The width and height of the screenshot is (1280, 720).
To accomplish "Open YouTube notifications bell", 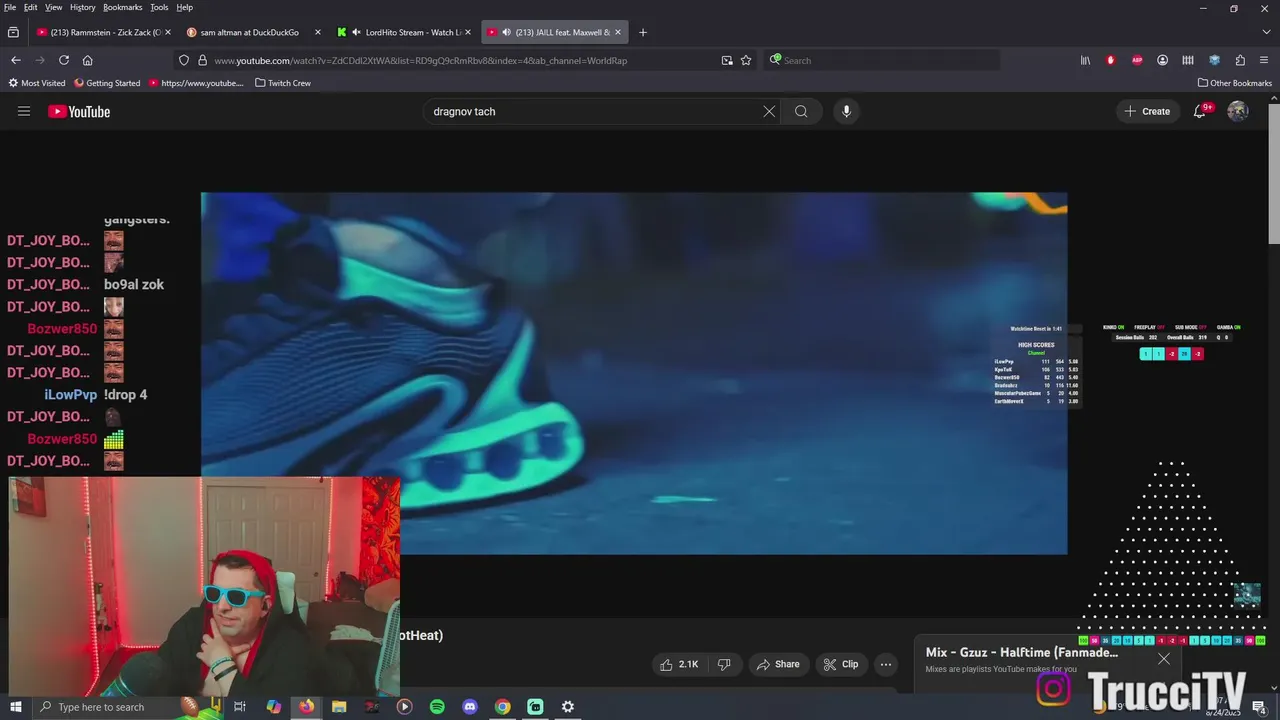I will (1200, 111).
